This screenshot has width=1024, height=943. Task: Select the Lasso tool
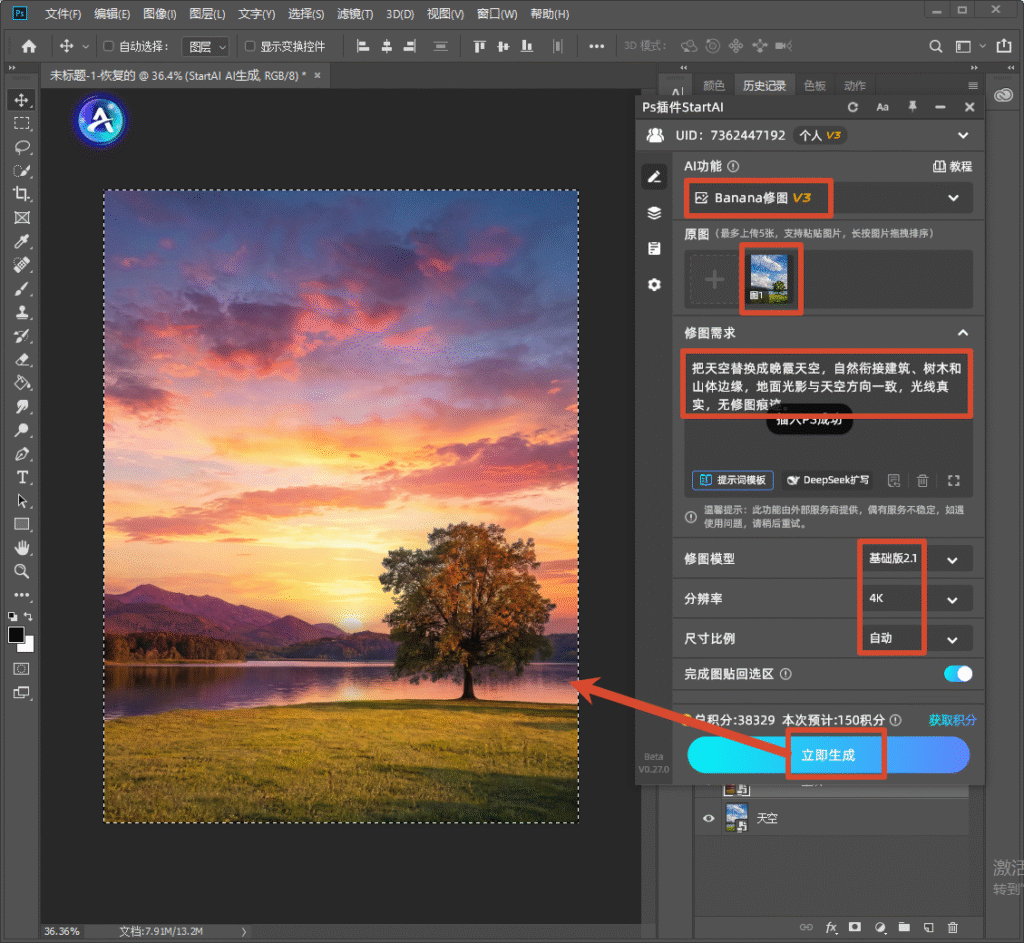point(22,147)
